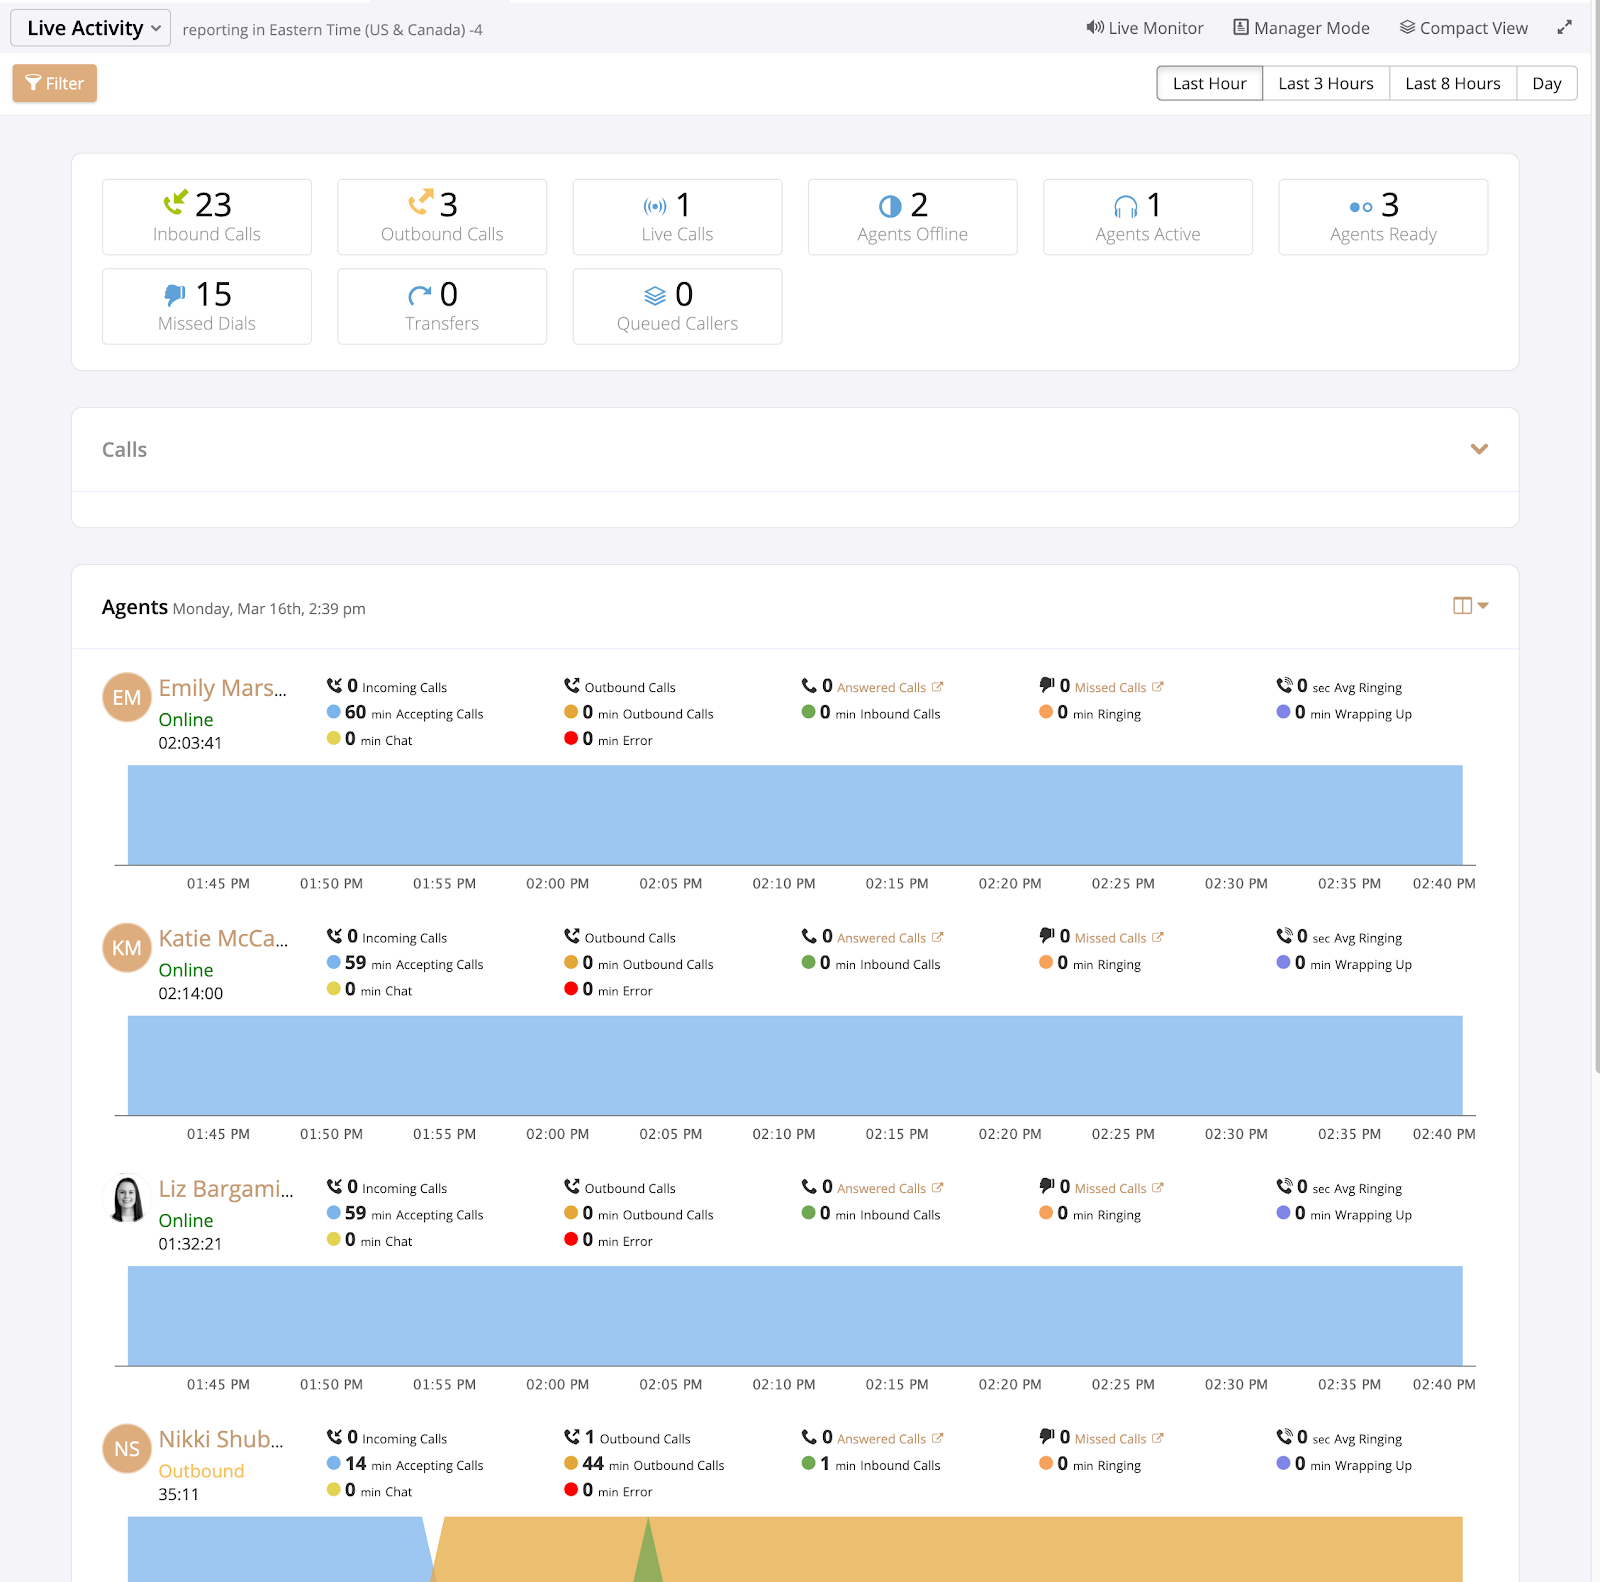
Task: Click Emily Mars Incoming Calls phone icon
Action: pos(334,685)
